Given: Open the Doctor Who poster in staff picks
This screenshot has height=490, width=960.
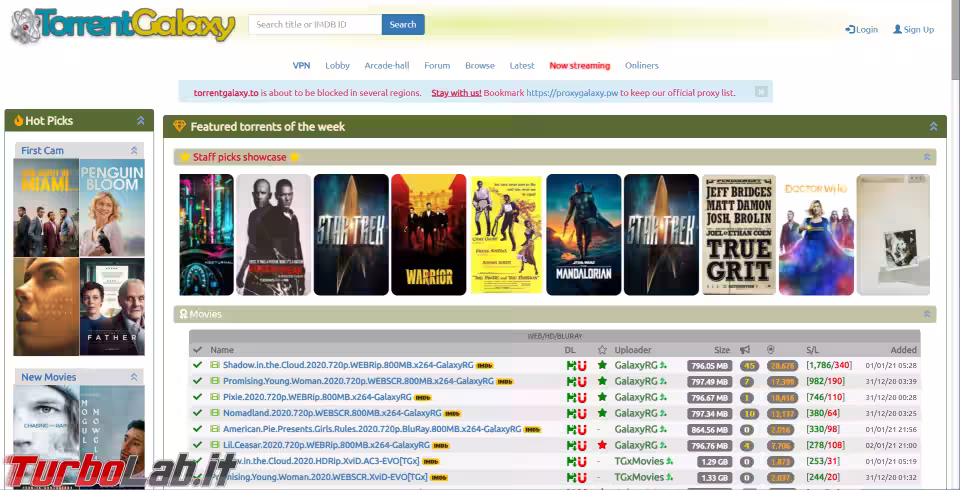Looking at the screenshot, I should click(816, 235).
